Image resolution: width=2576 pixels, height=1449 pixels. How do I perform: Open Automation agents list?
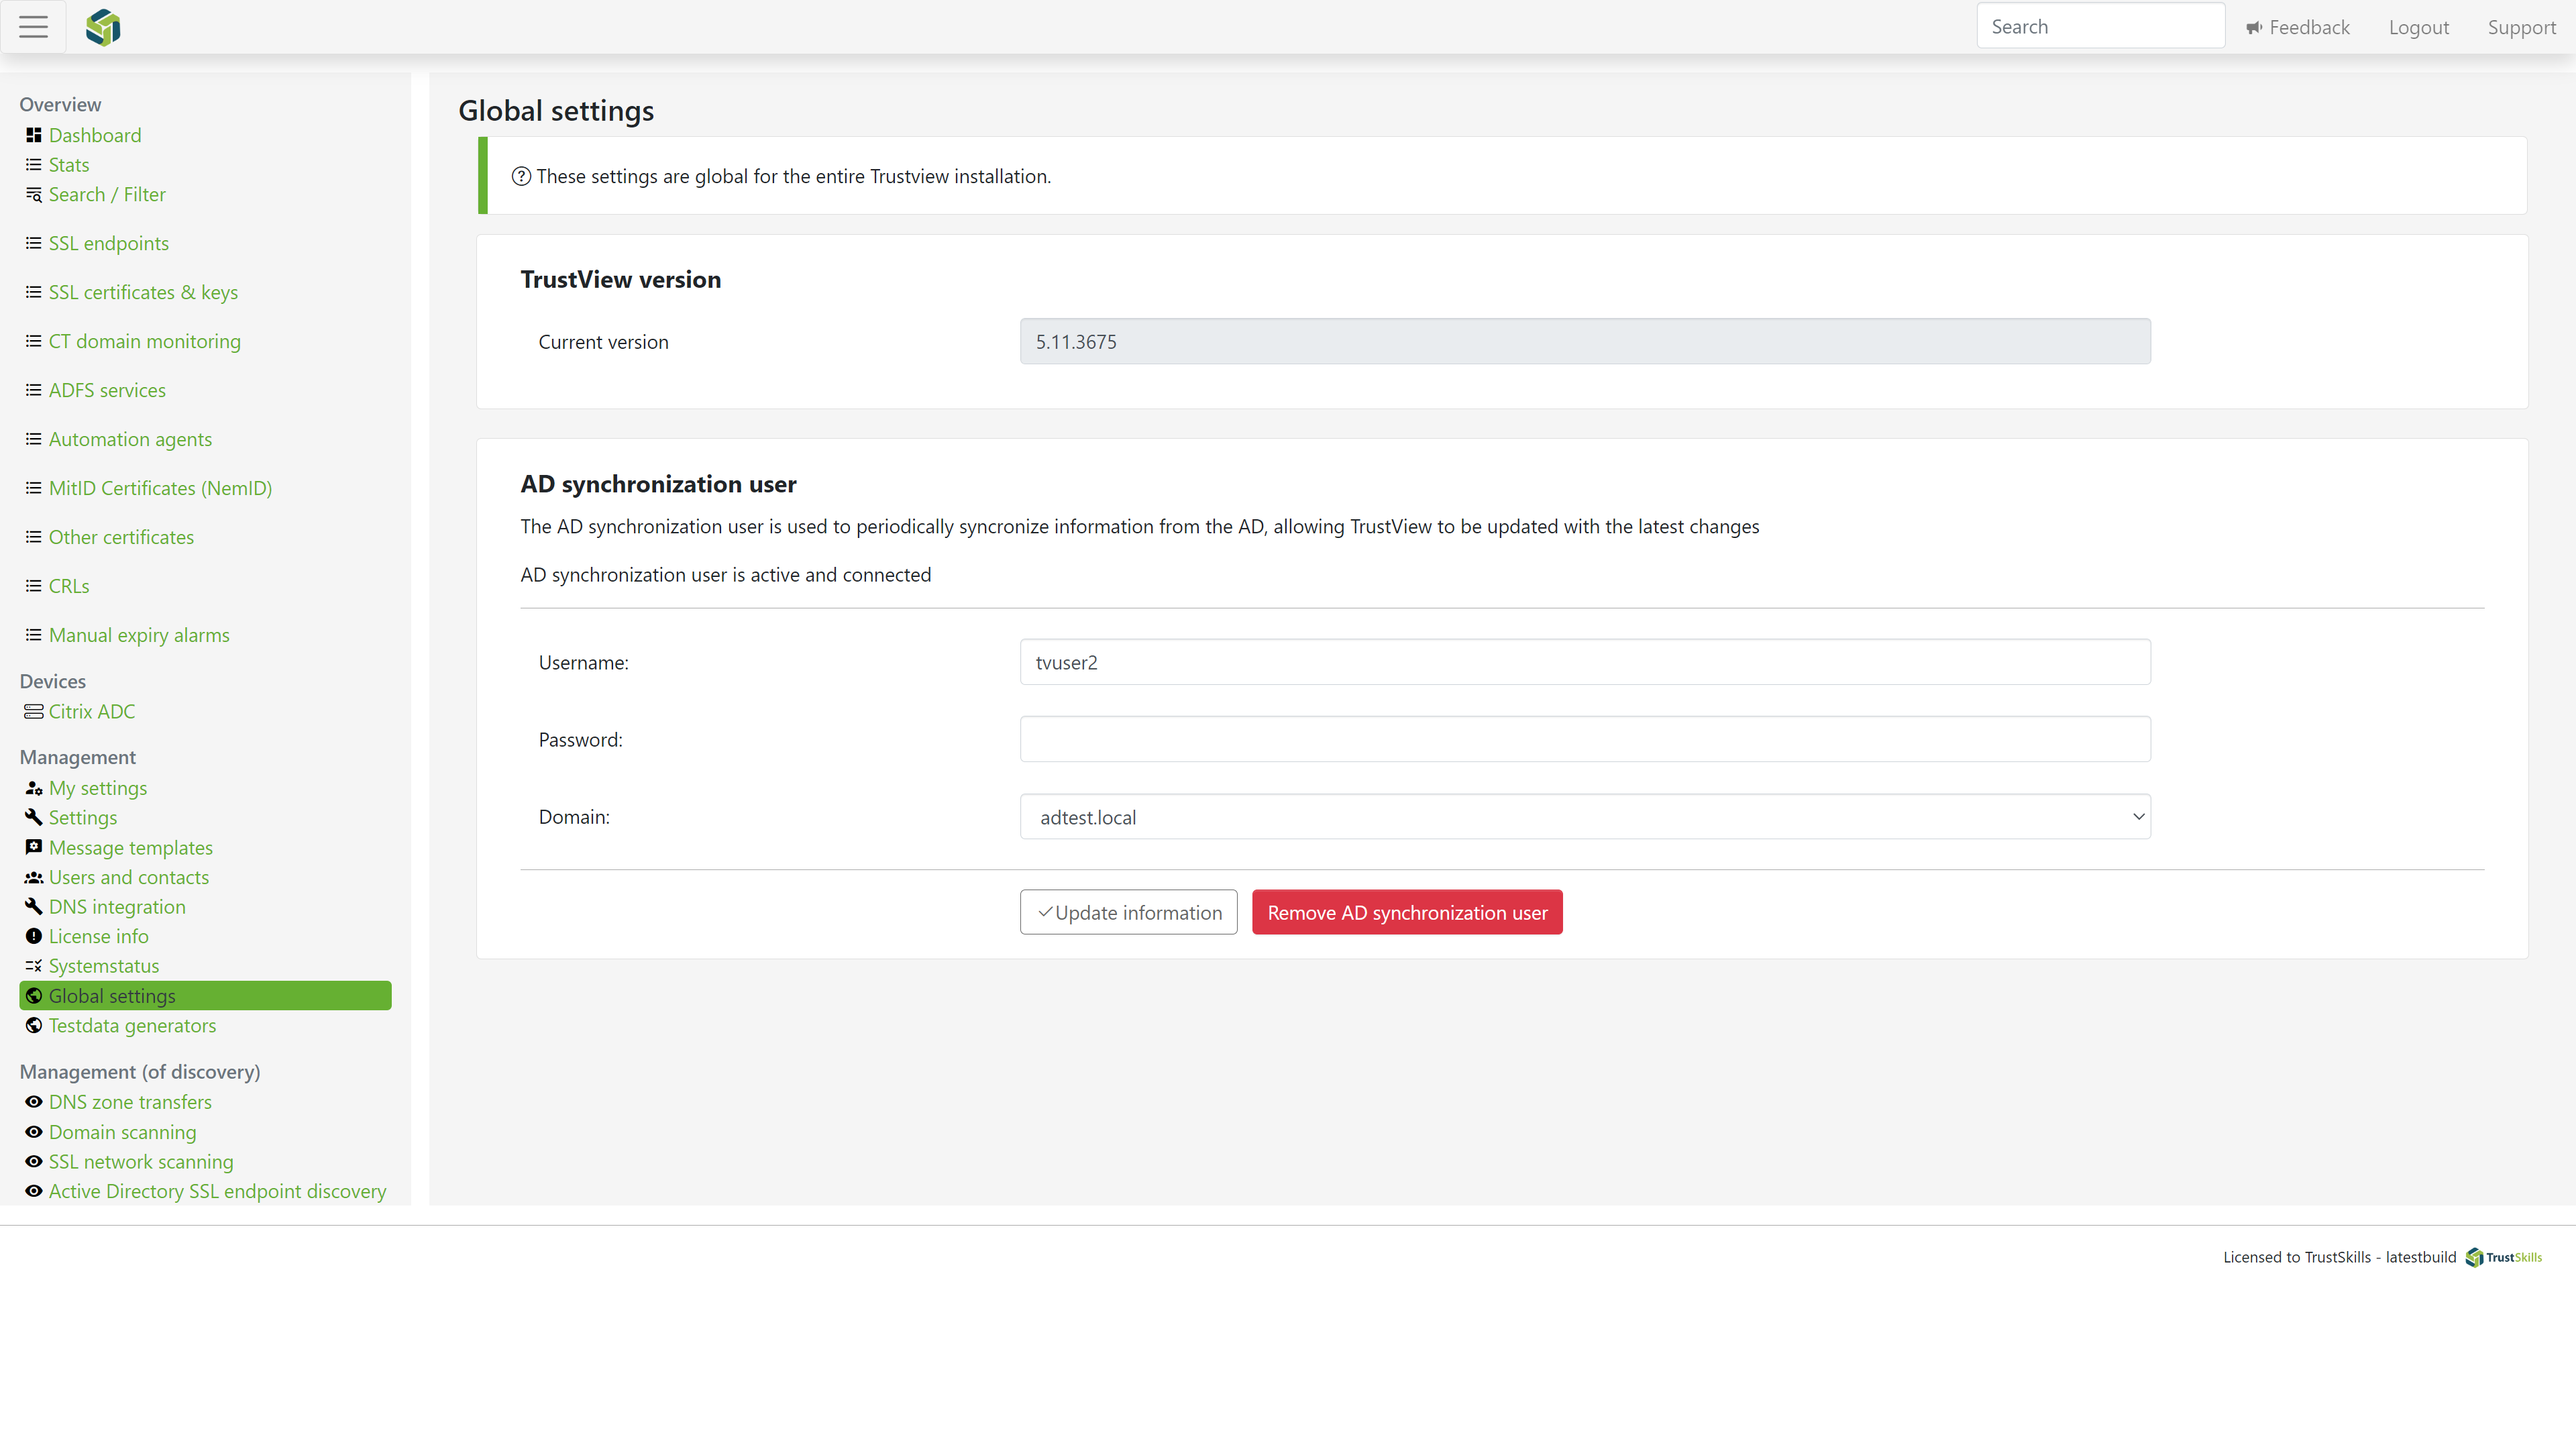point(130,439)
